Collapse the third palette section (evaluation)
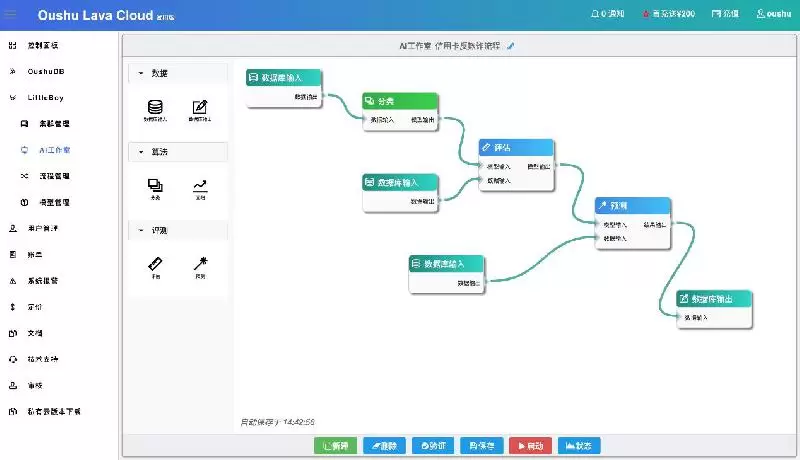Screen dimensions: 800x460 coord(140,230)
